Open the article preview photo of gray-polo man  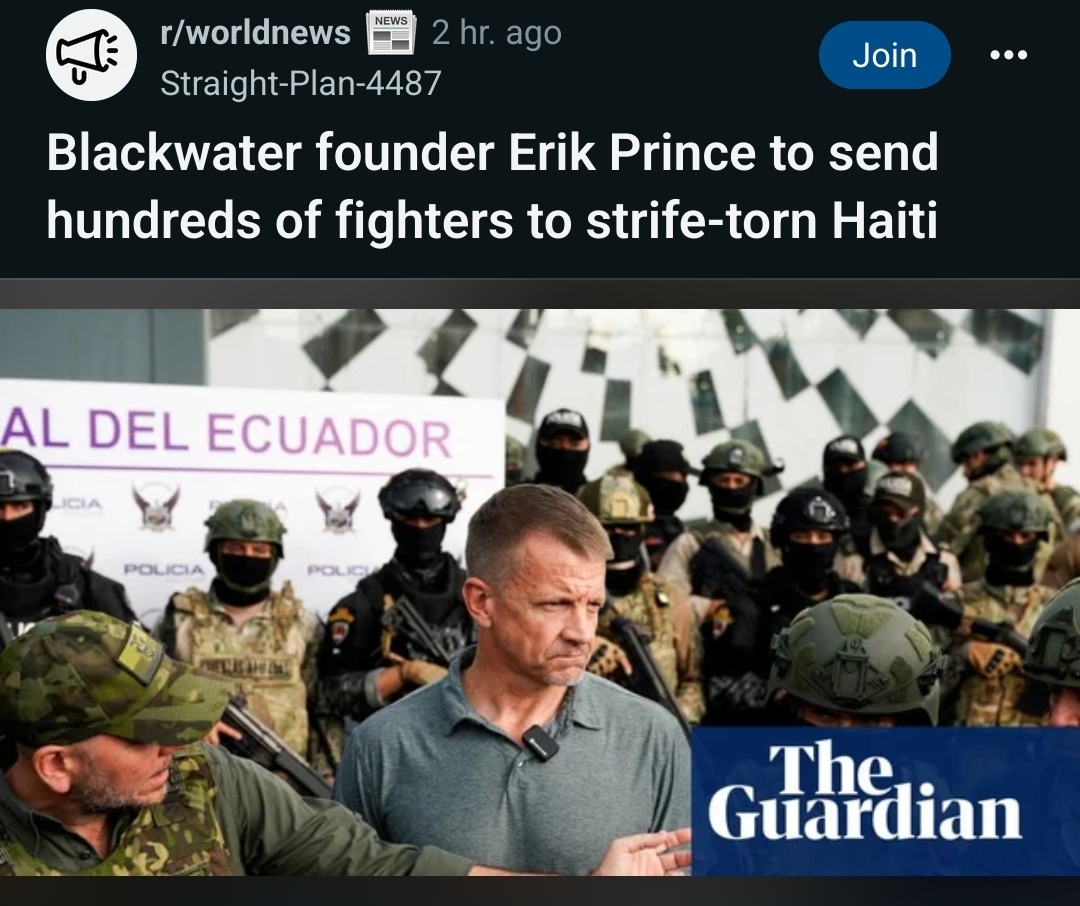tap(540, 593)
